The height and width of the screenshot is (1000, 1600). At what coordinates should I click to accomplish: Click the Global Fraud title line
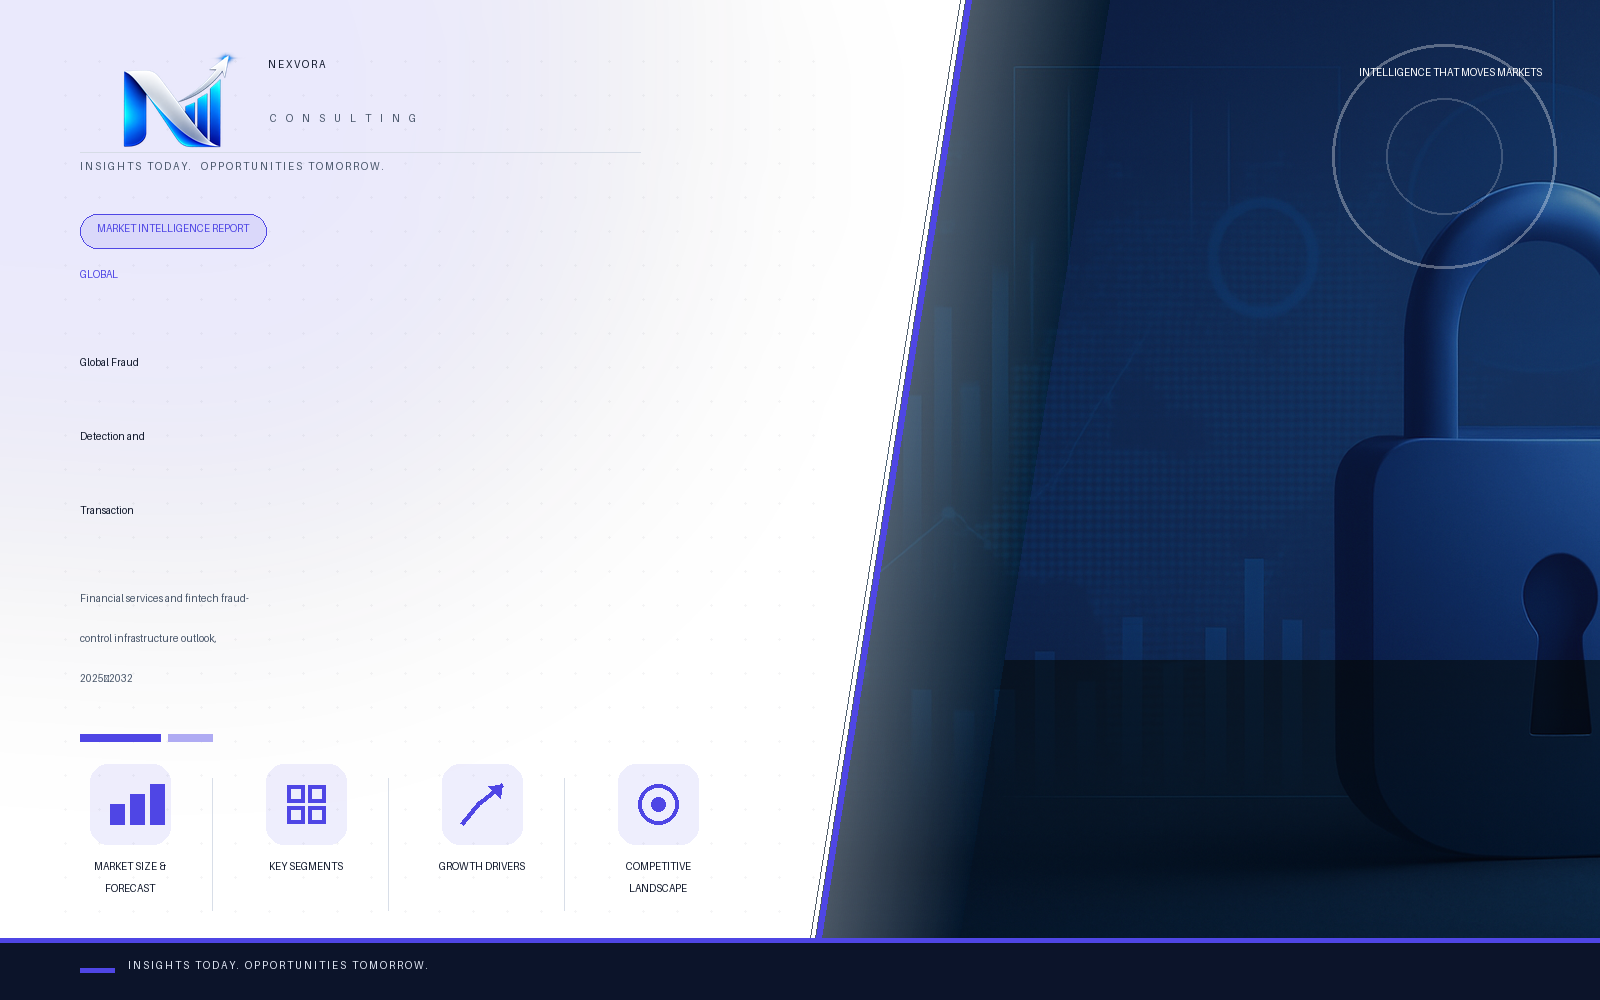coord(109,362)
